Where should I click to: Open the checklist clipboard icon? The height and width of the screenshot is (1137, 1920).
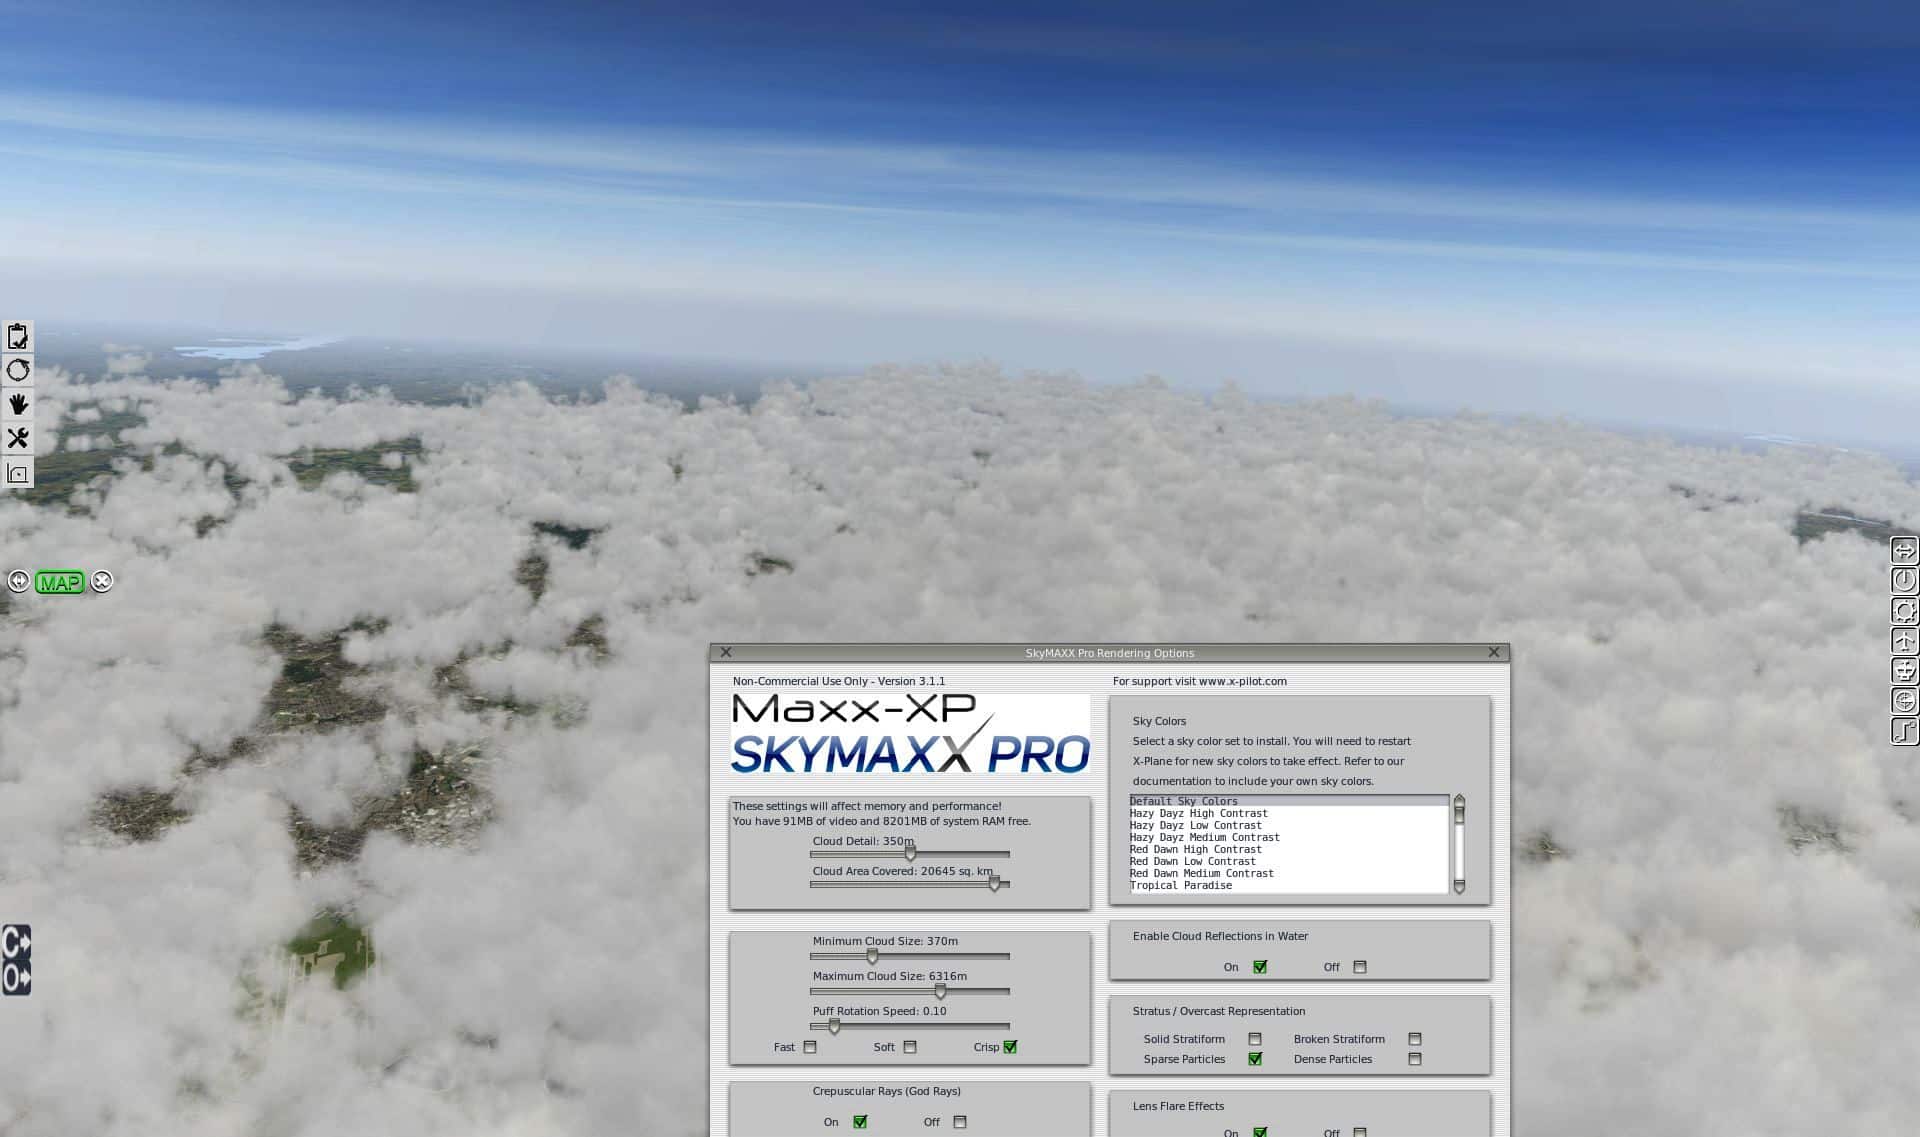coord(18,337)
